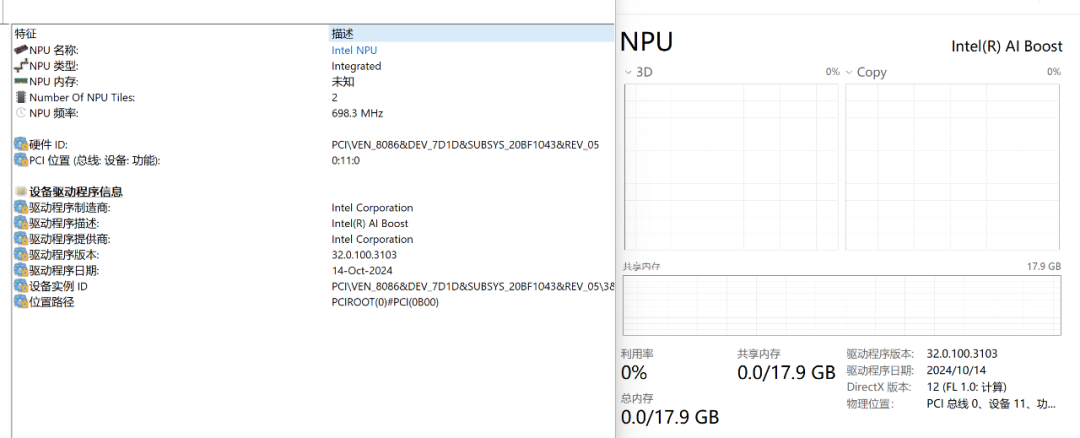Viewport: 1080px width, 438px height.
Task: Click the PCI 位置 row icon
Action: click(x=21, y=160)
